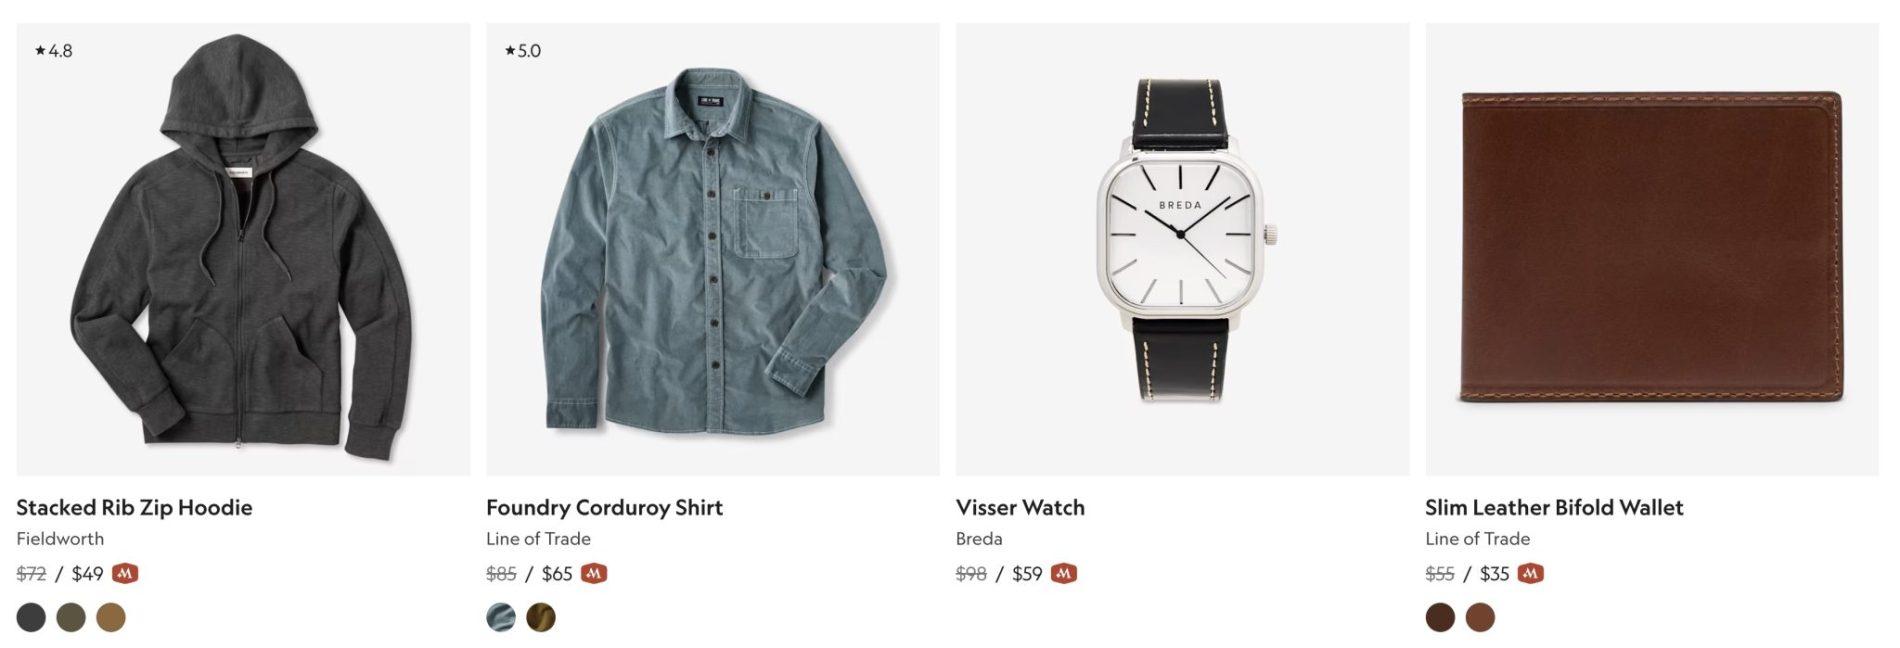Click the member badge next to the $65 price
1900x648 pixels.
tap(594, 574)
